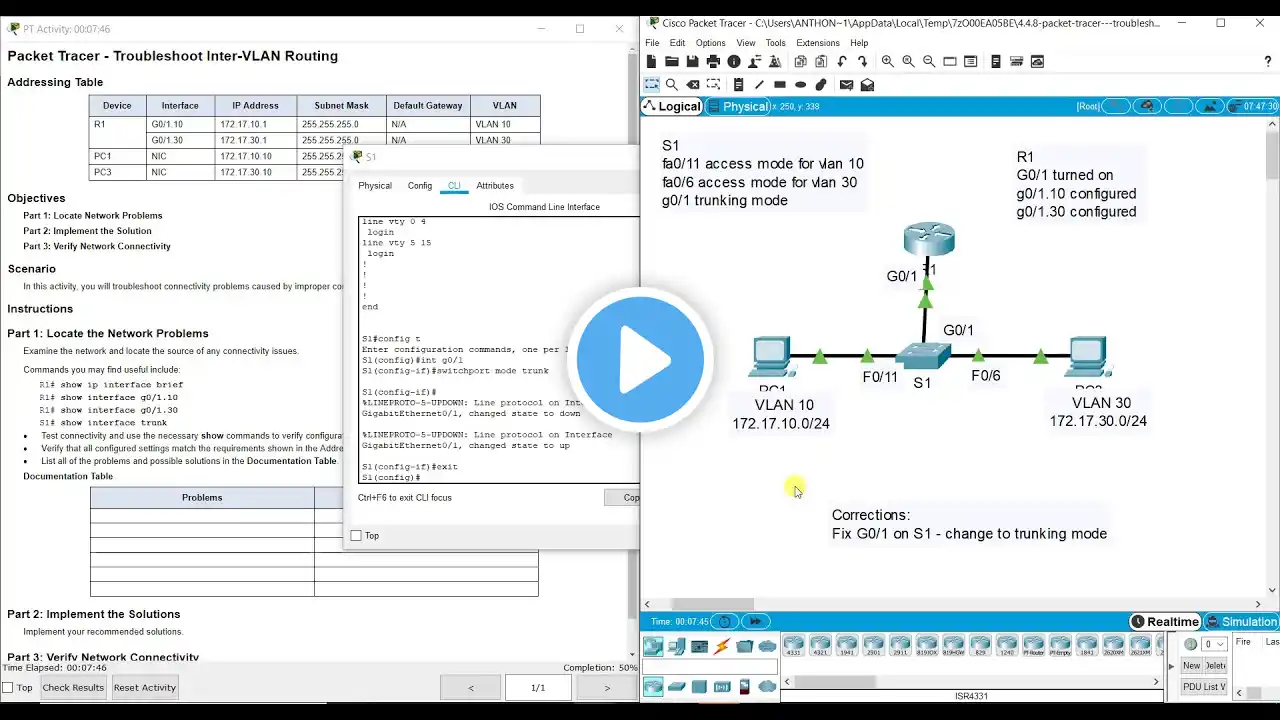
Task: Switch to the Logical workspace view
Action: [x=672, y=106]
